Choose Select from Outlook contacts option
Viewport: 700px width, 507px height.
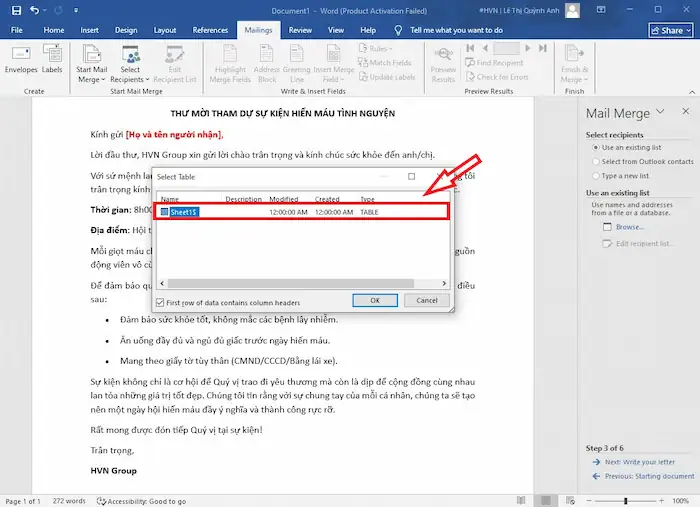[x=596, y=161]
